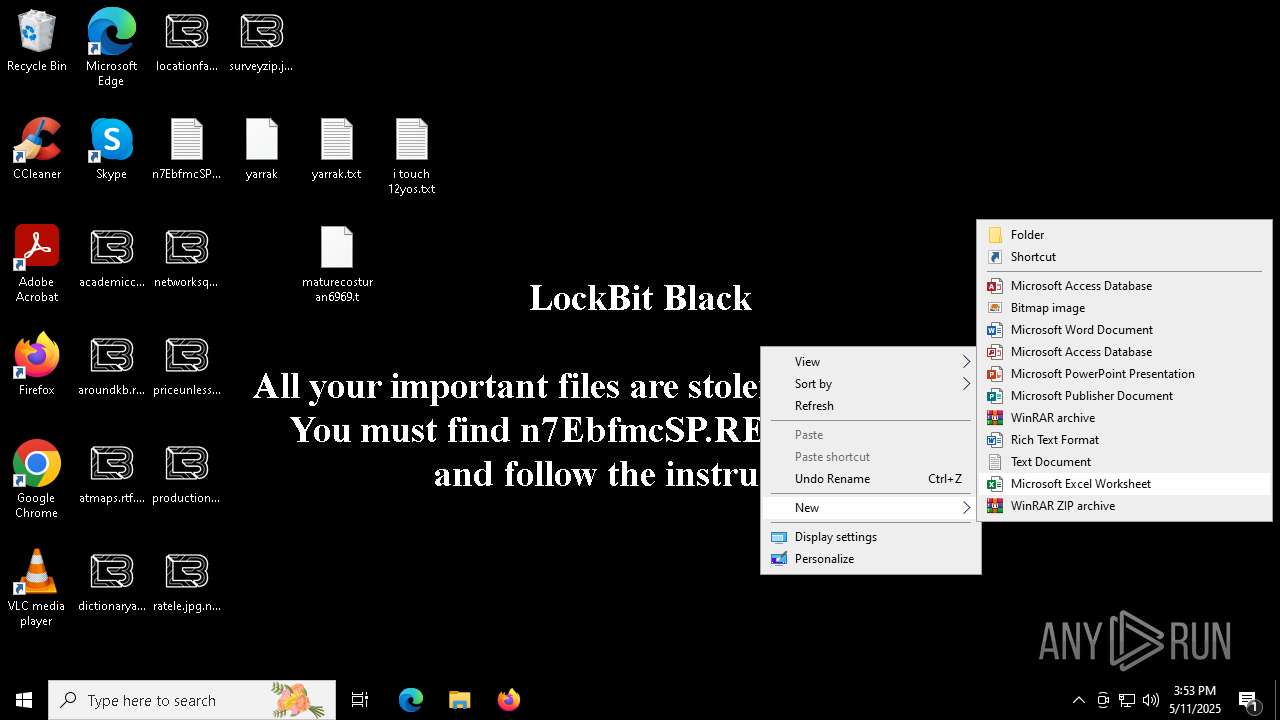Select the Google Chrome desktop shortcut

coord(37,480)
